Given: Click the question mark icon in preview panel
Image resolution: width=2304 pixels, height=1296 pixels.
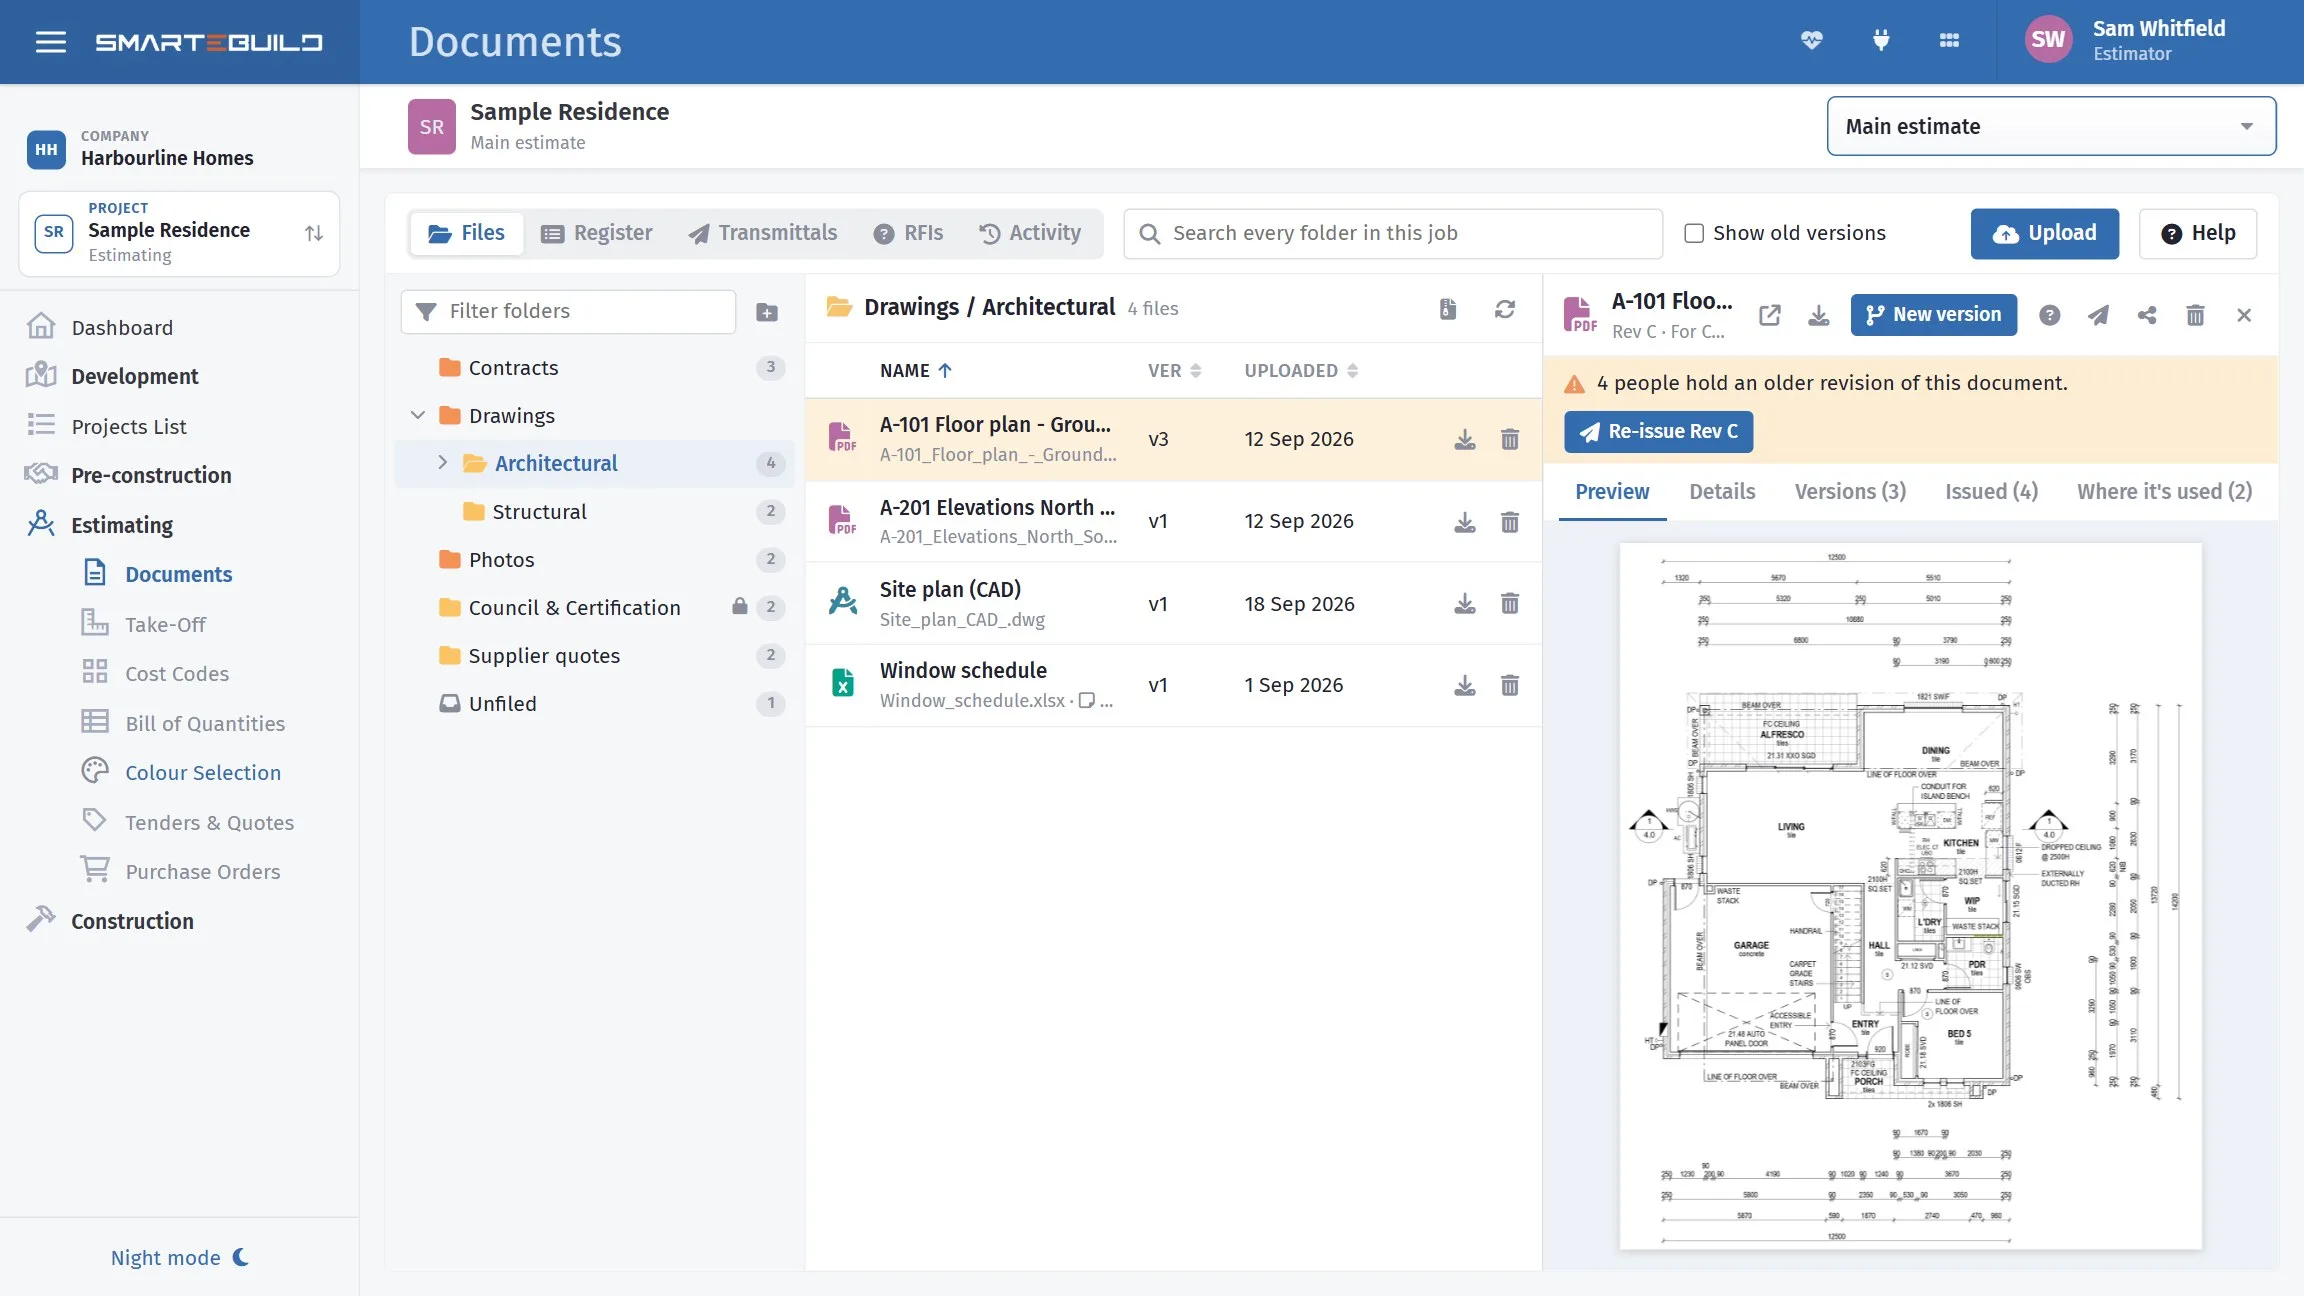Looking at the screenshot, I should click(2049, 315).
